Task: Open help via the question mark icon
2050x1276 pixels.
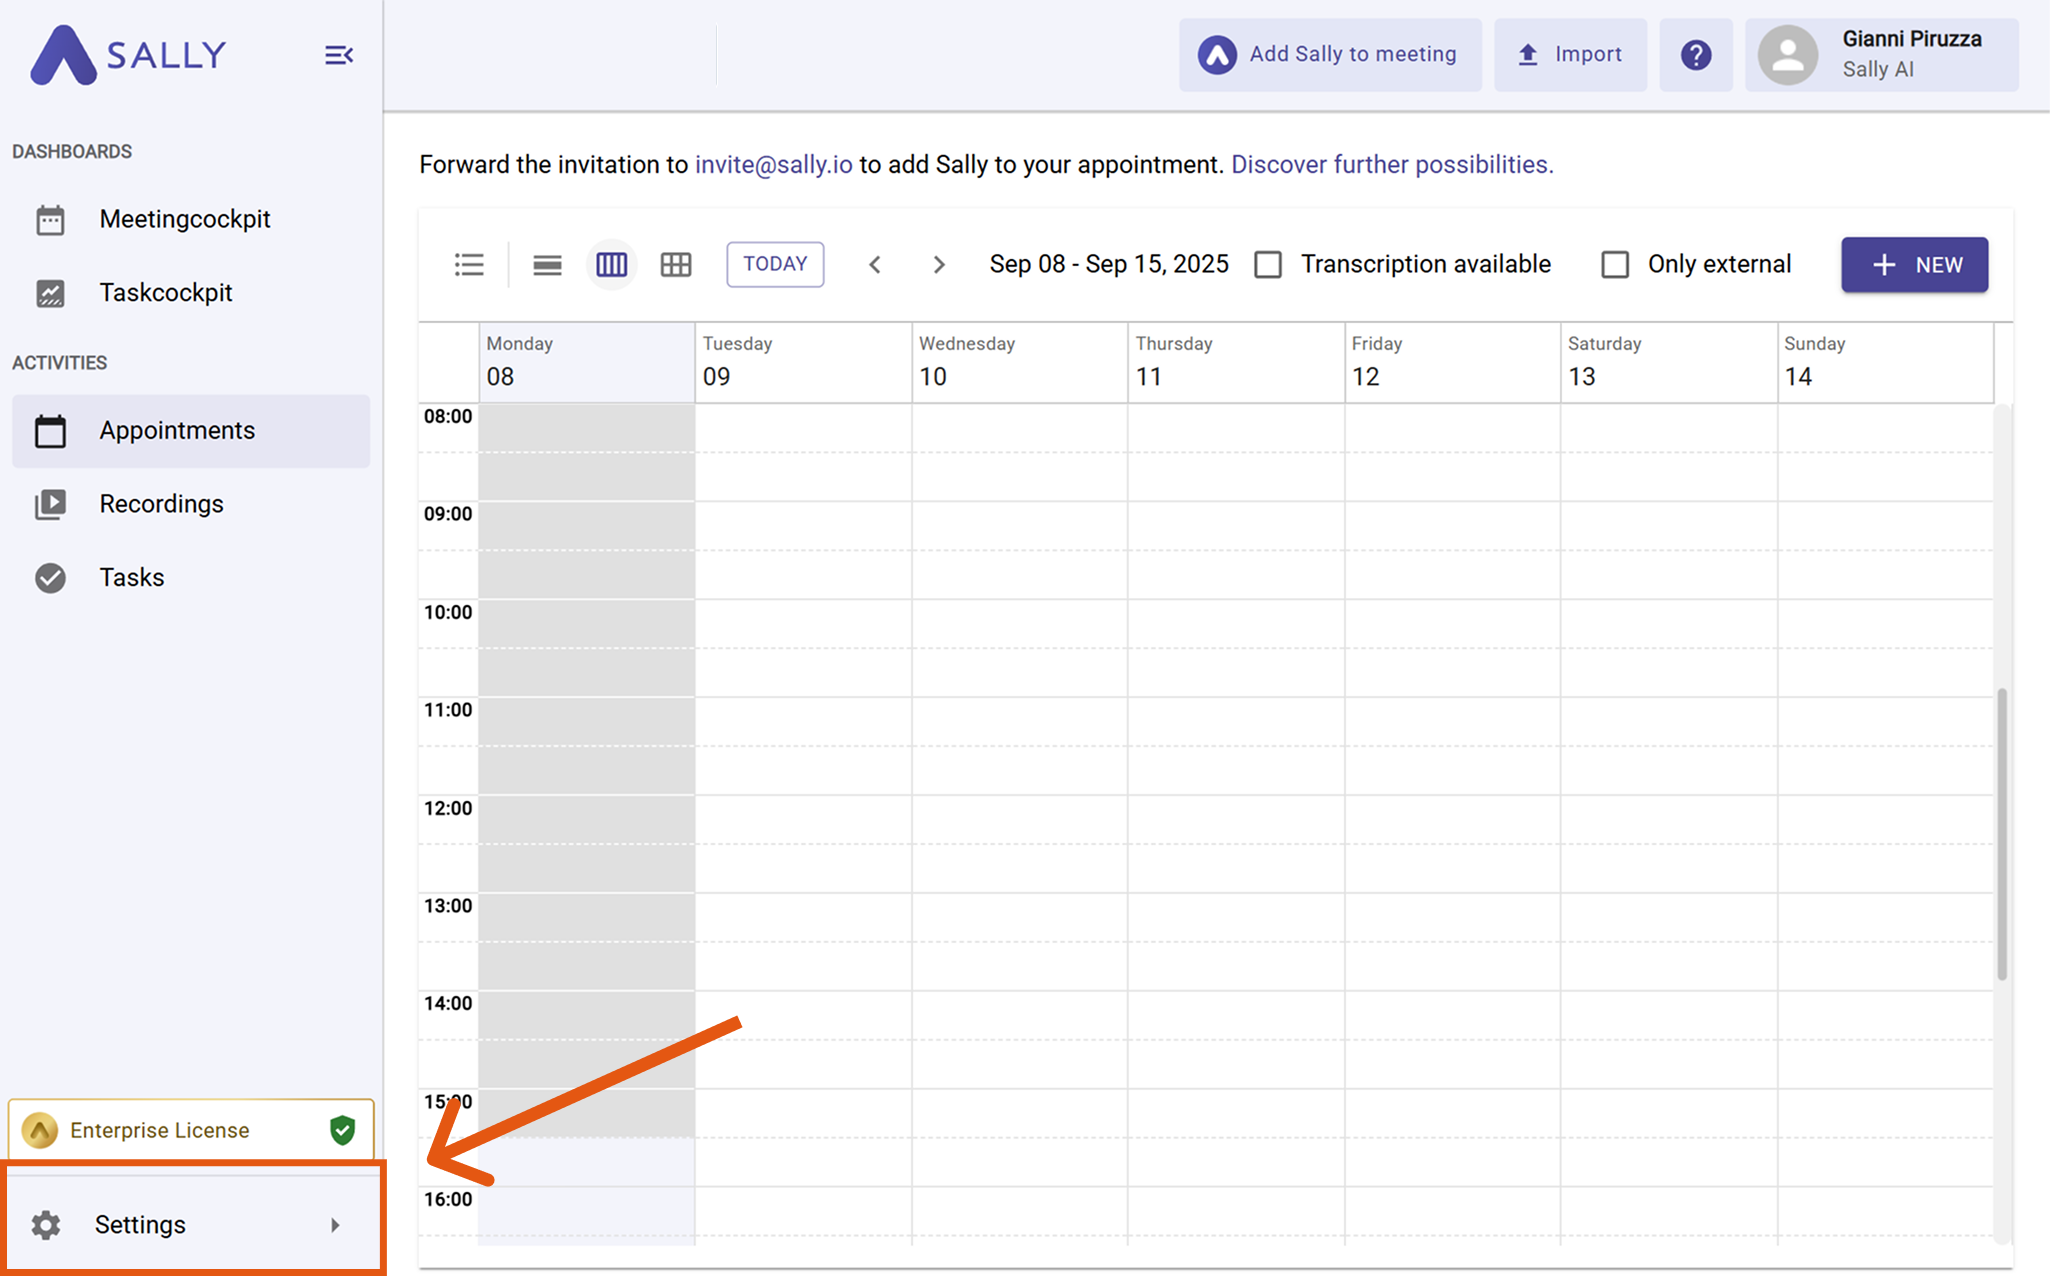Action: pyautogui.click(x=1696, y=55)
